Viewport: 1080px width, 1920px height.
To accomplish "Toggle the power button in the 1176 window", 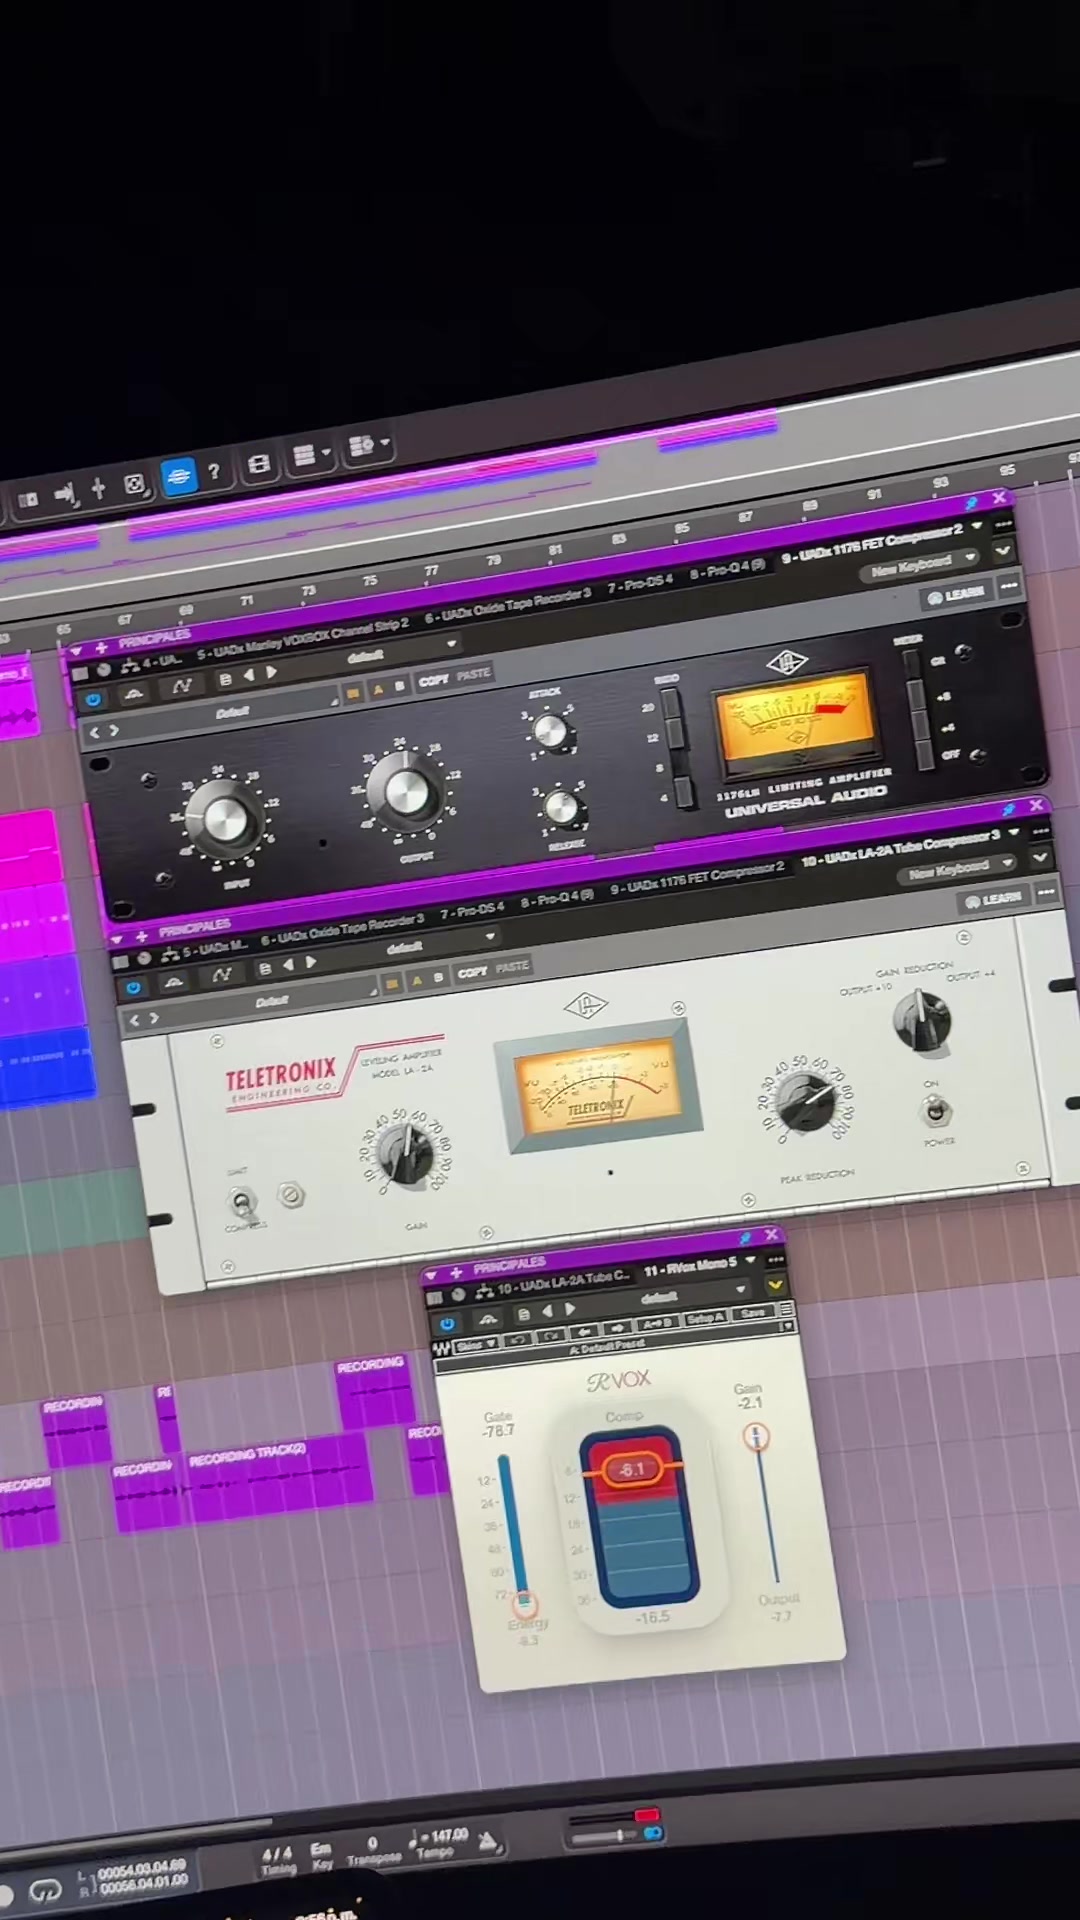I will tap(93, 700).
